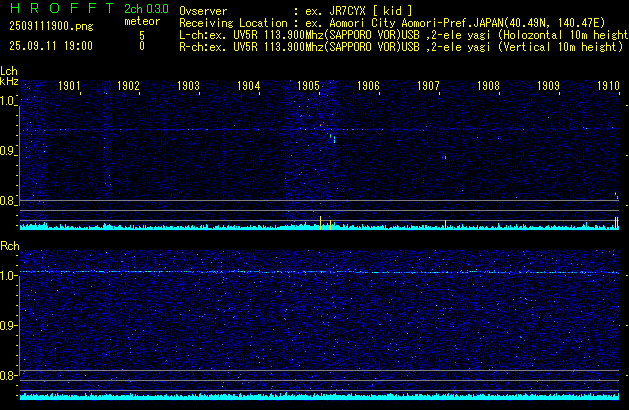Click the Lch 1.0 kHz axis label

(8, 101)
